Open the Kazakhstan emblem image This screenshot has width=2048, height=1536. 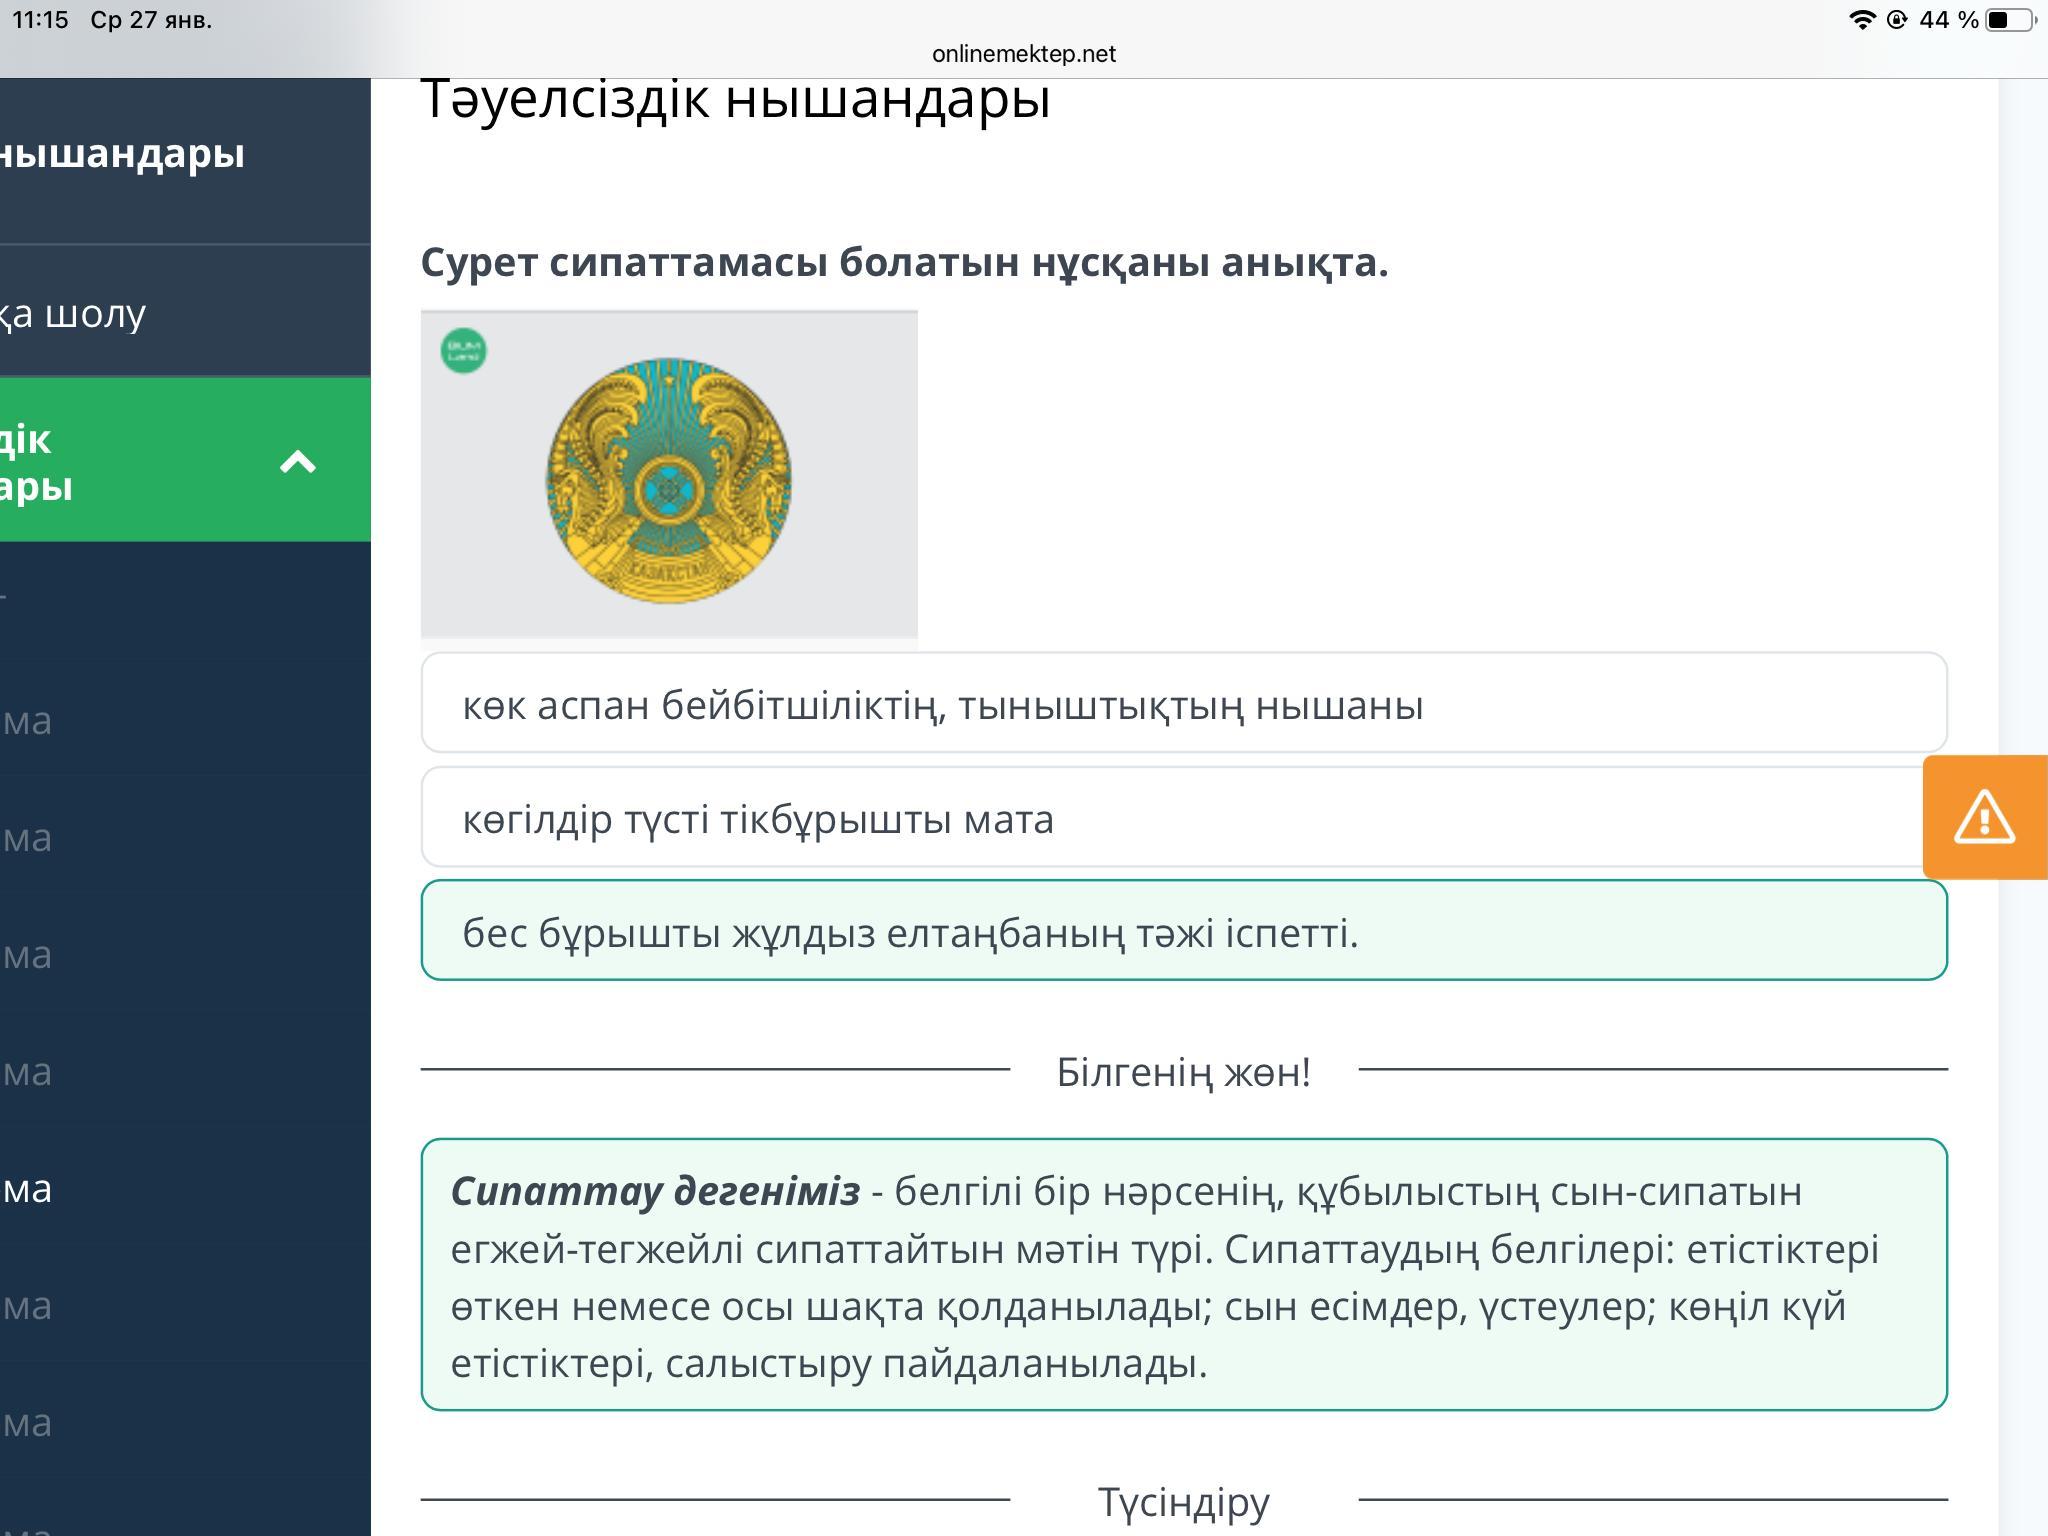(x=668, y=480)
